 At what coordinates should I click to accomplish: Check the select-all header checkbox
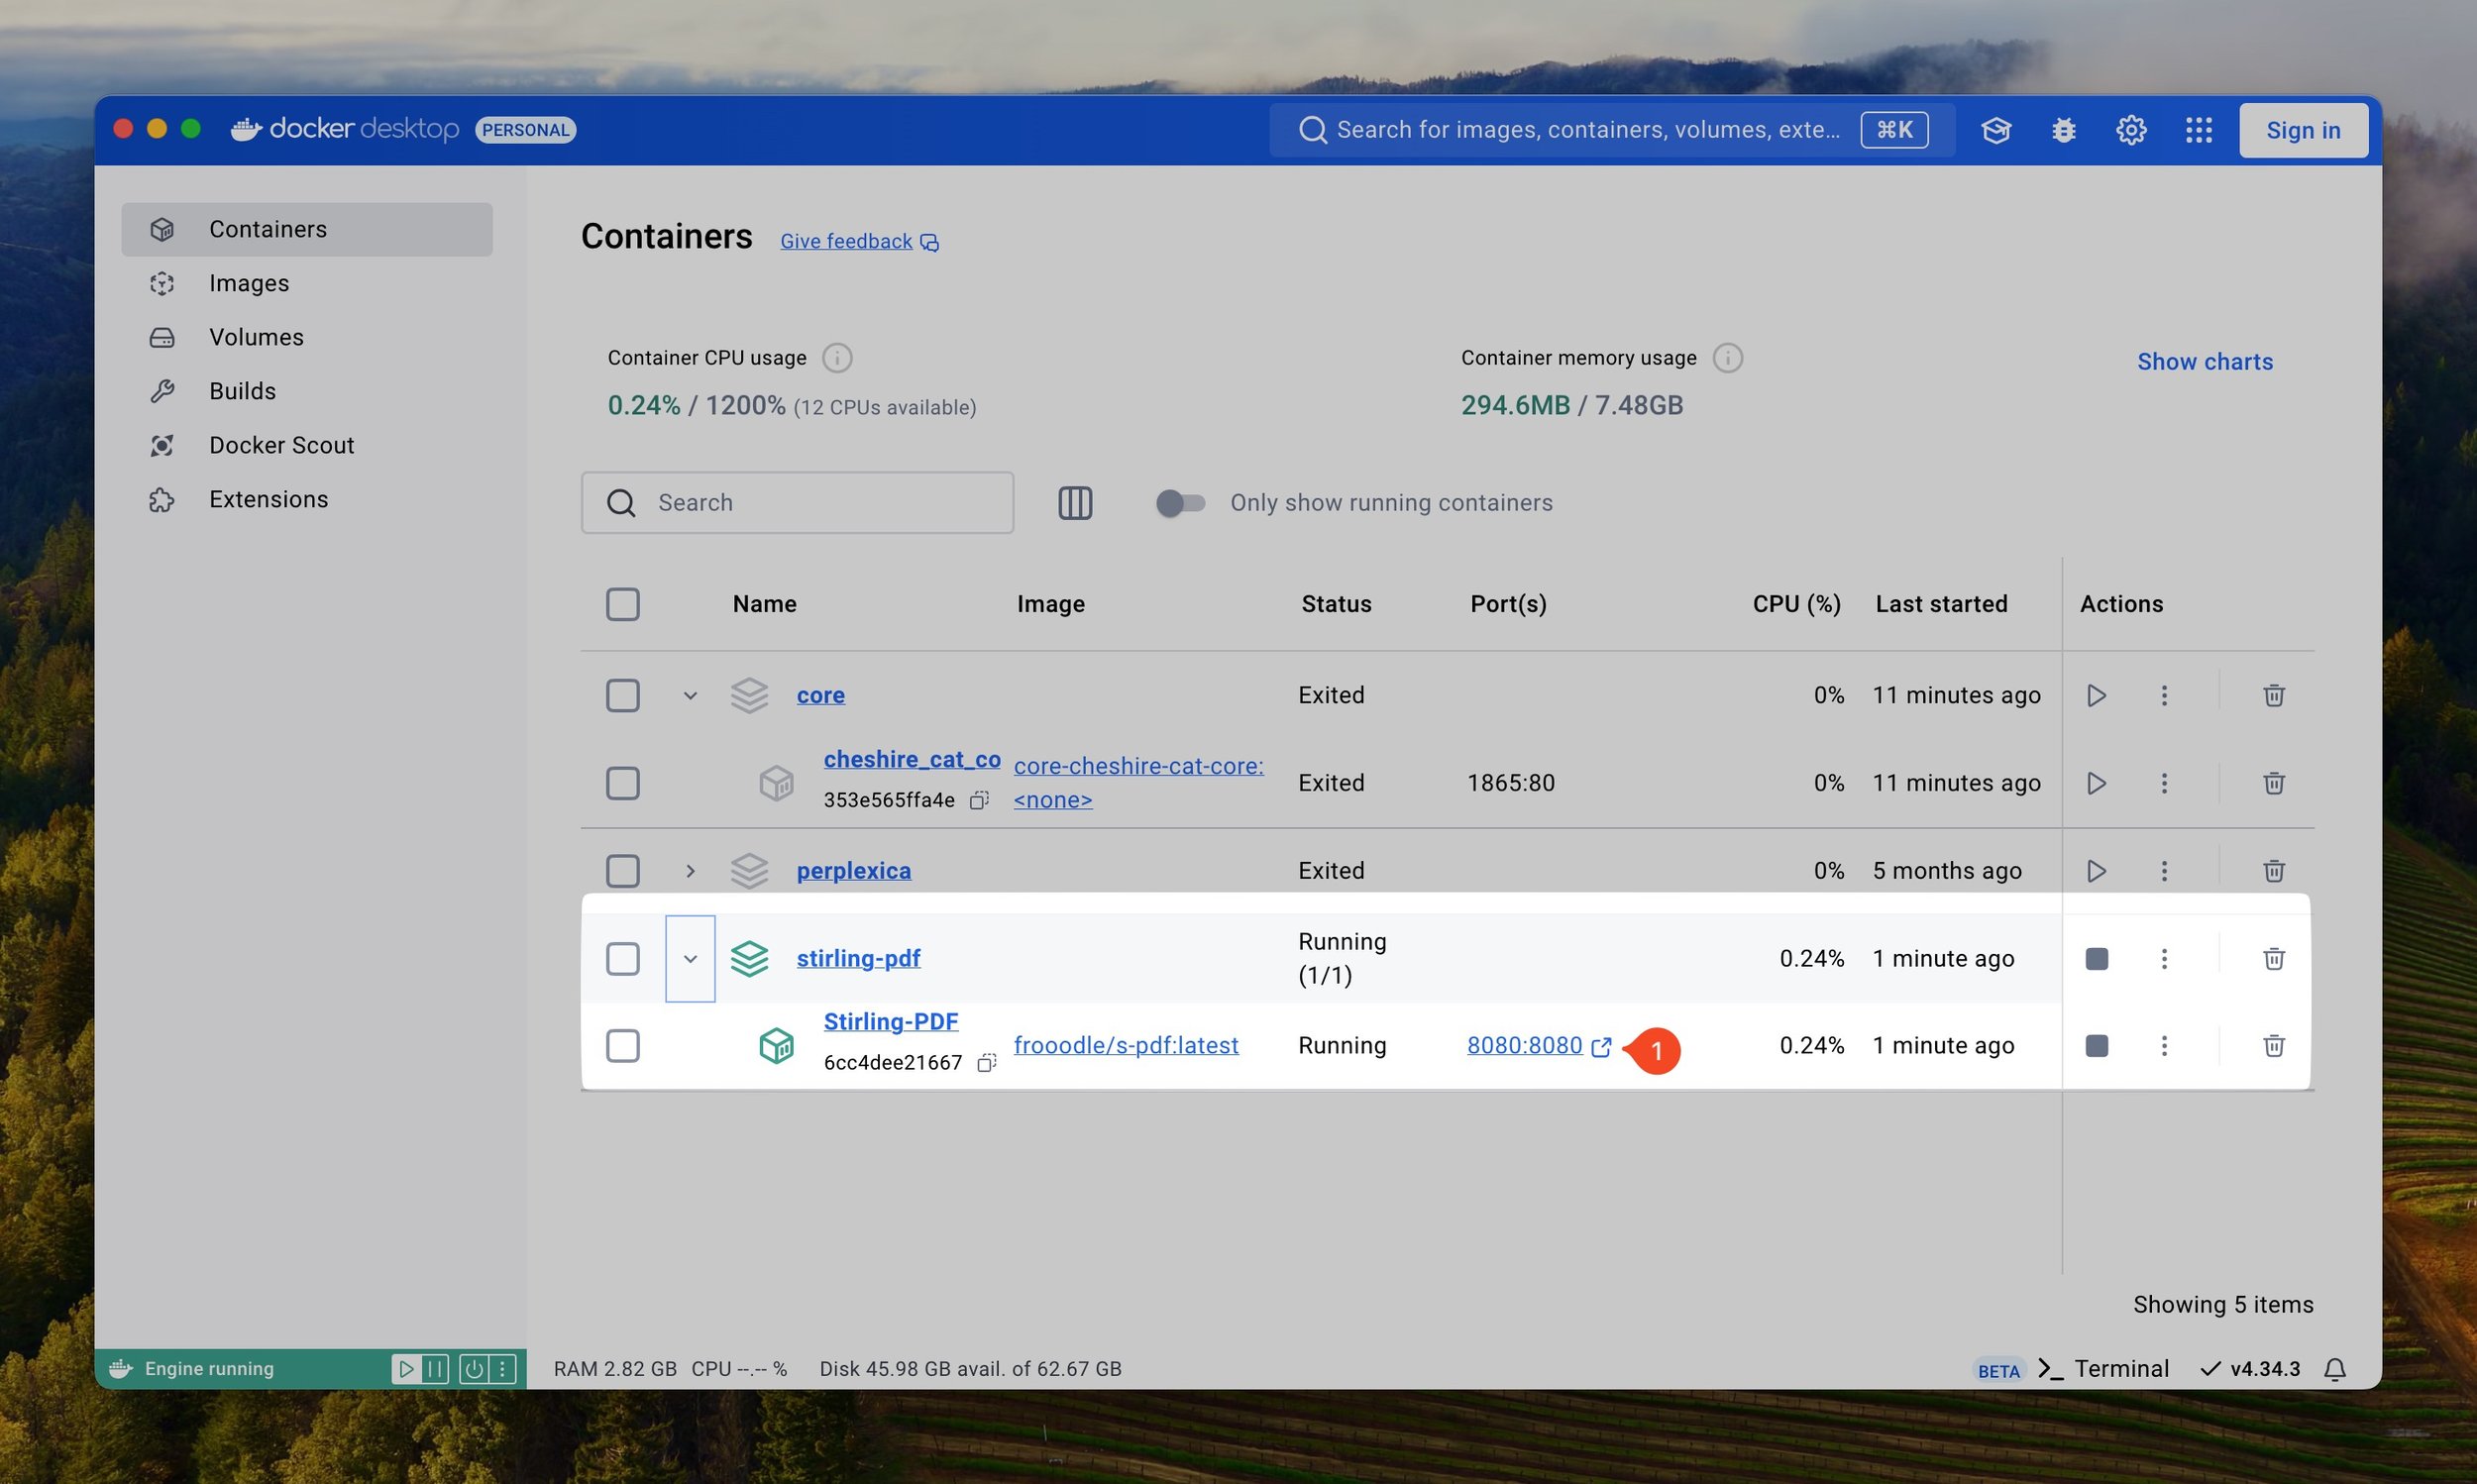(x=622, y=604)
